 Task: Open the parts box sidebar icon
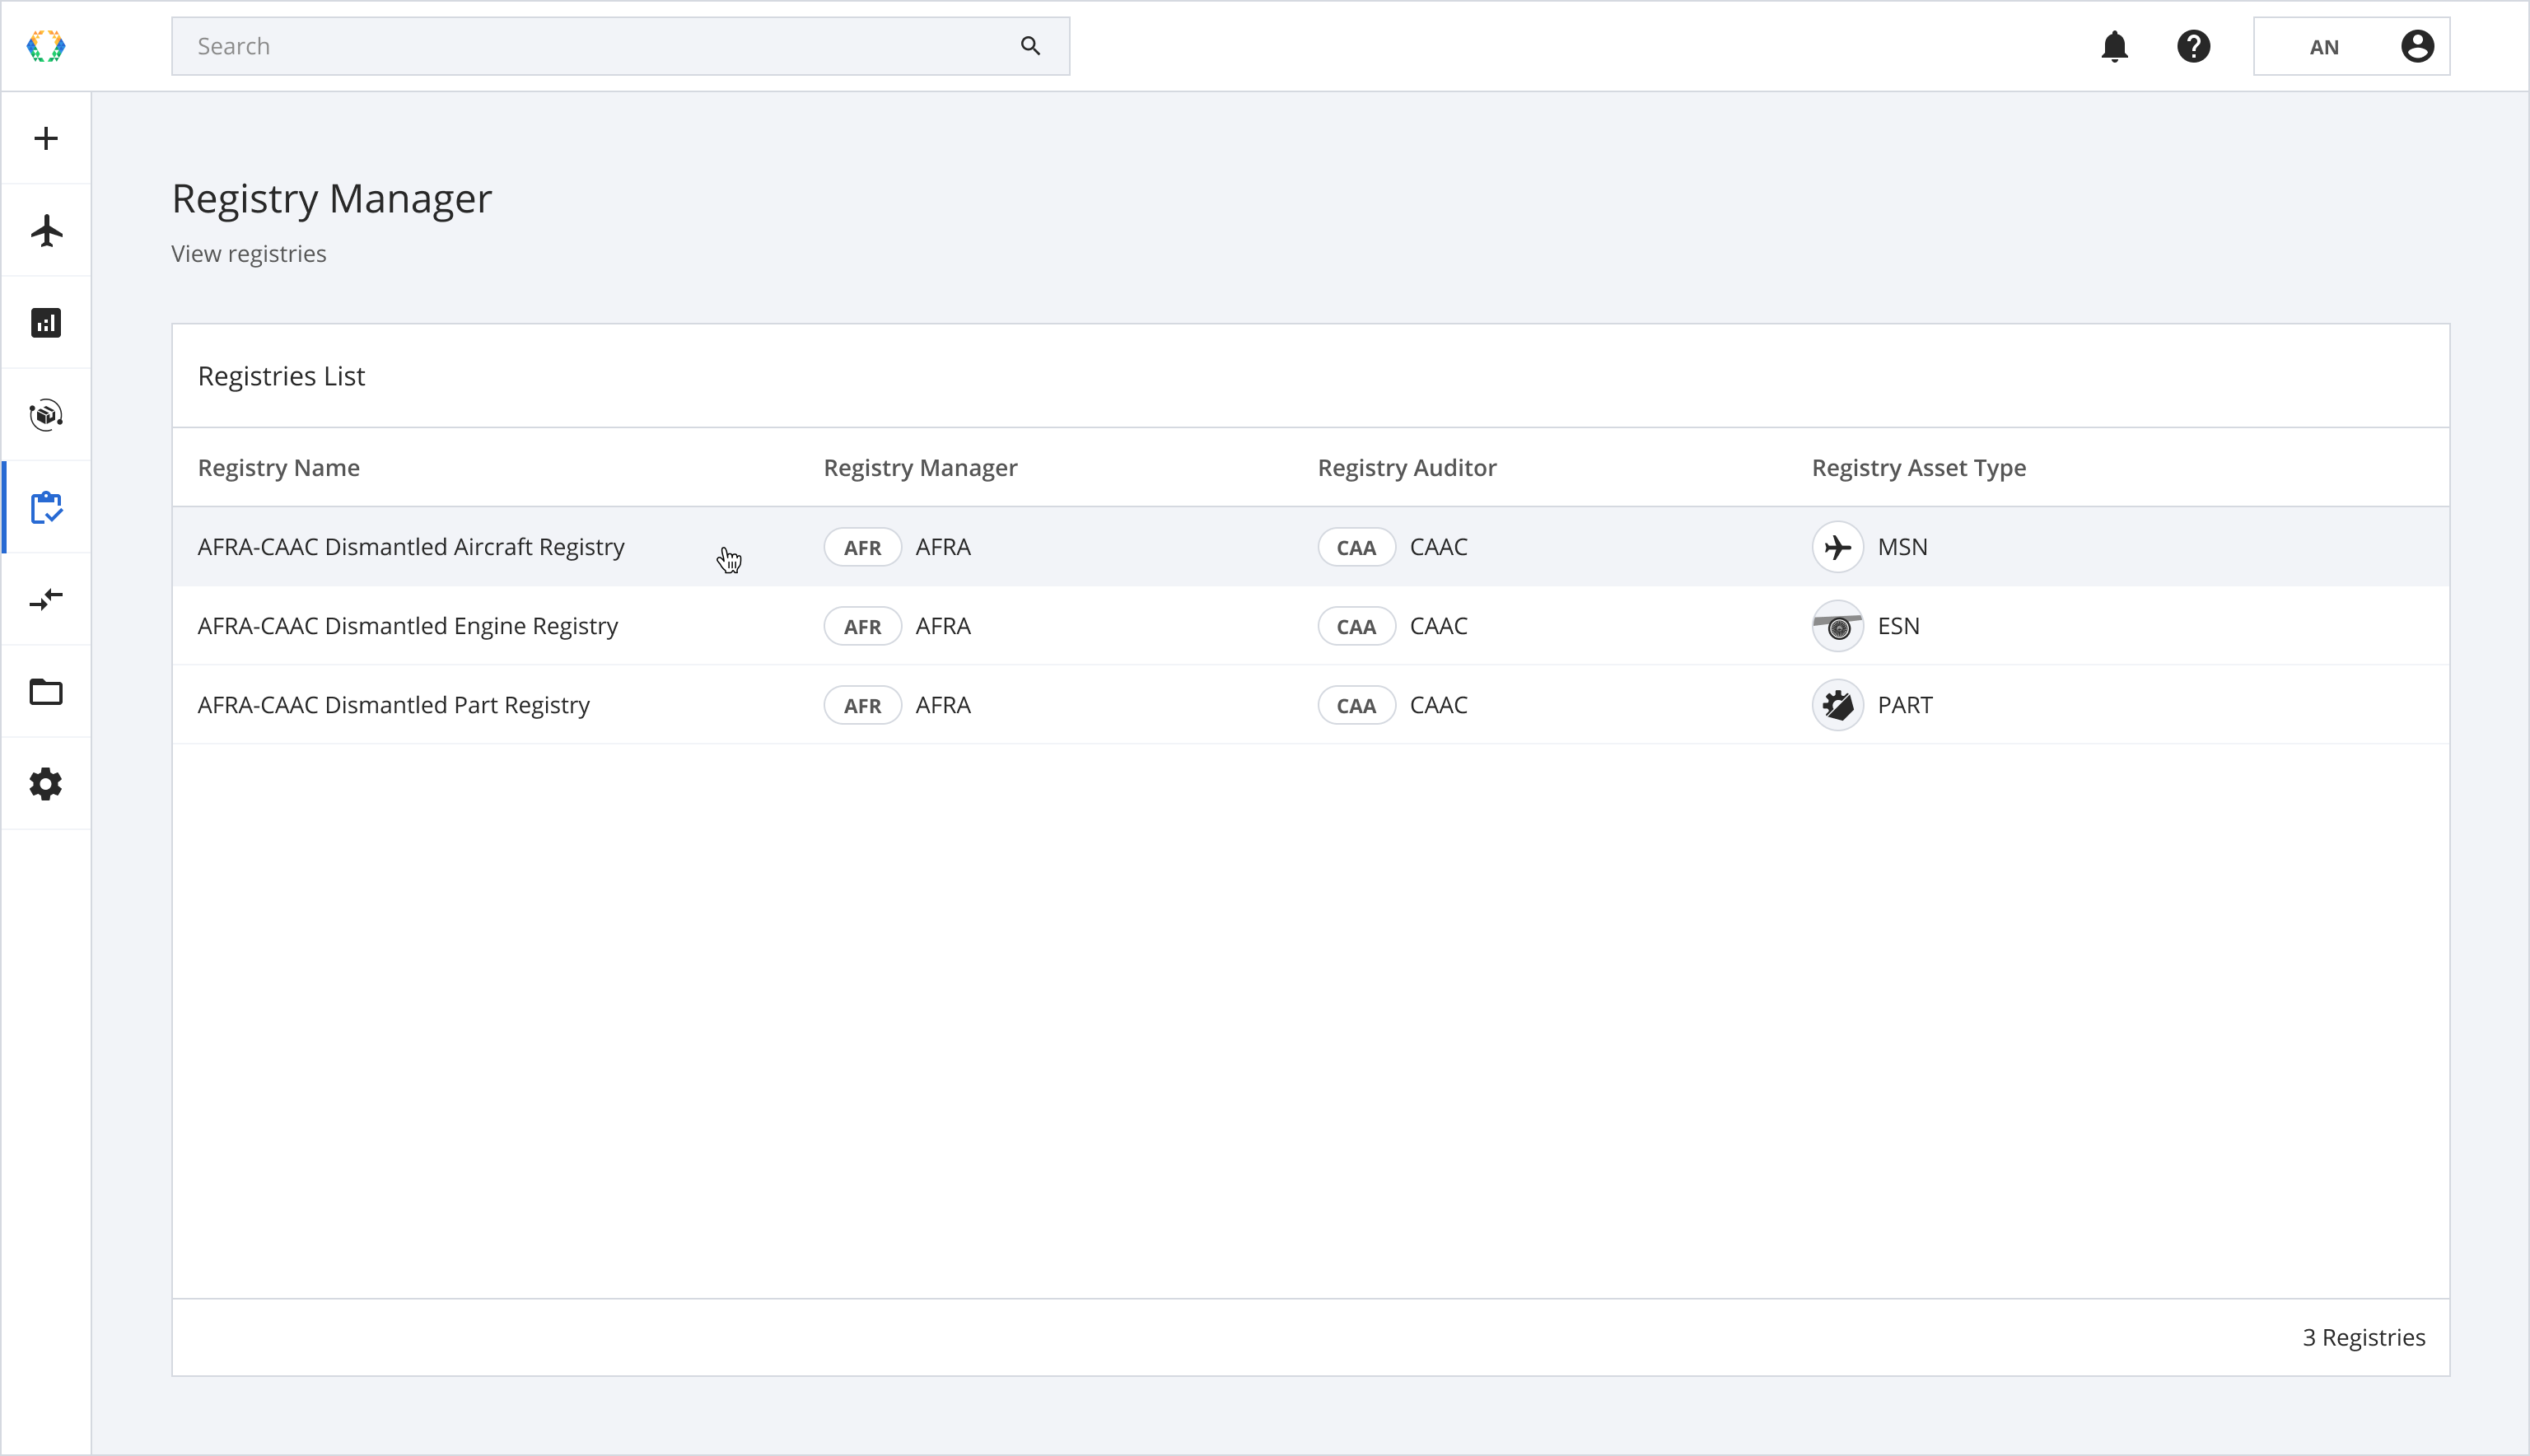[46, 415]
